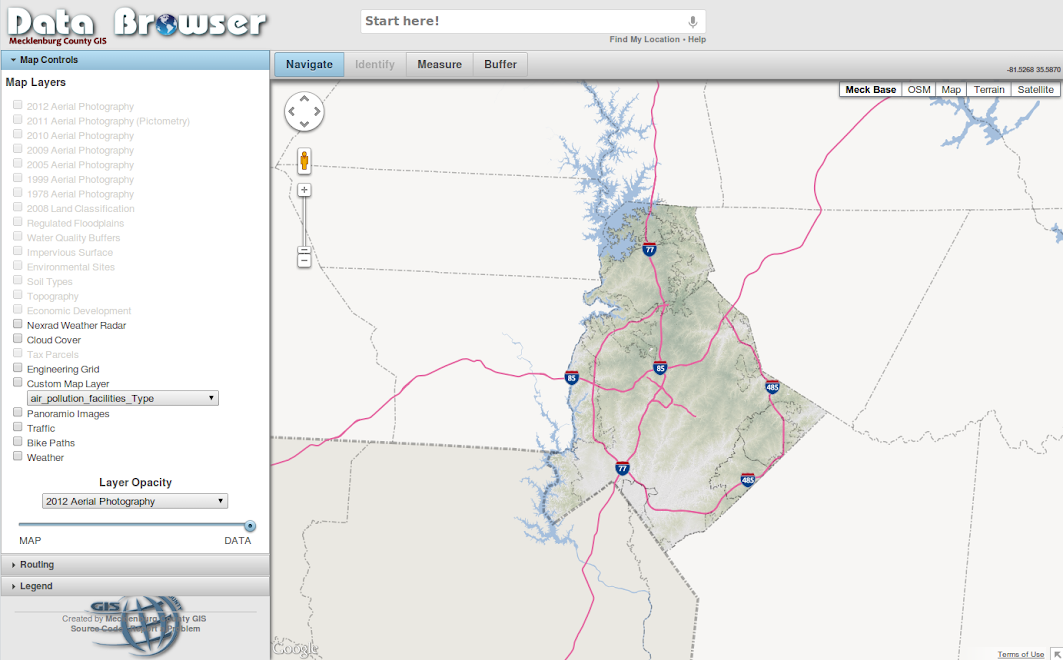Toggle the 2008 Land Classification checkbox
This screenshot has width=1063, height=660.
(18, 207)
